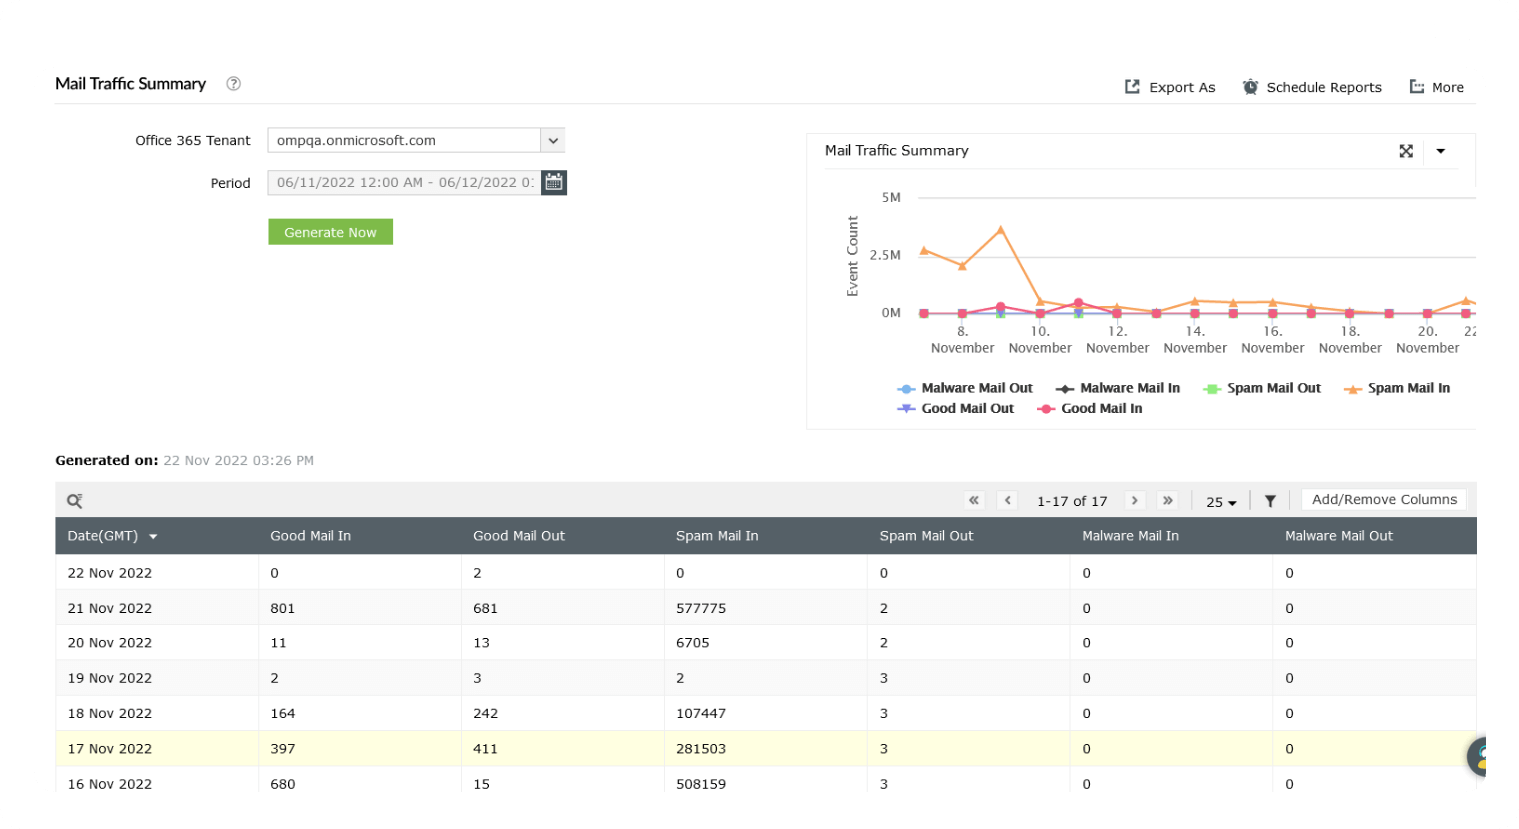Toggle the Spam Mail In legend series

pyautogui.click(x=1396, y=388)
